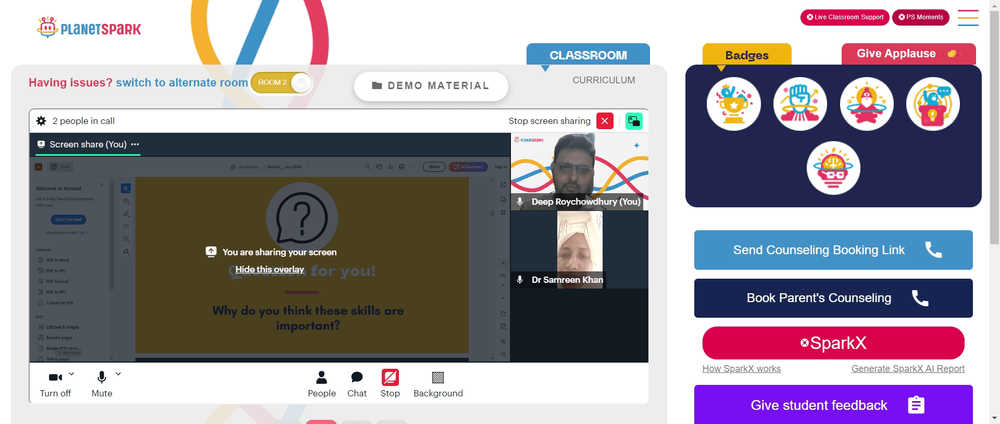Click the SparkX button

click(833, 343)
